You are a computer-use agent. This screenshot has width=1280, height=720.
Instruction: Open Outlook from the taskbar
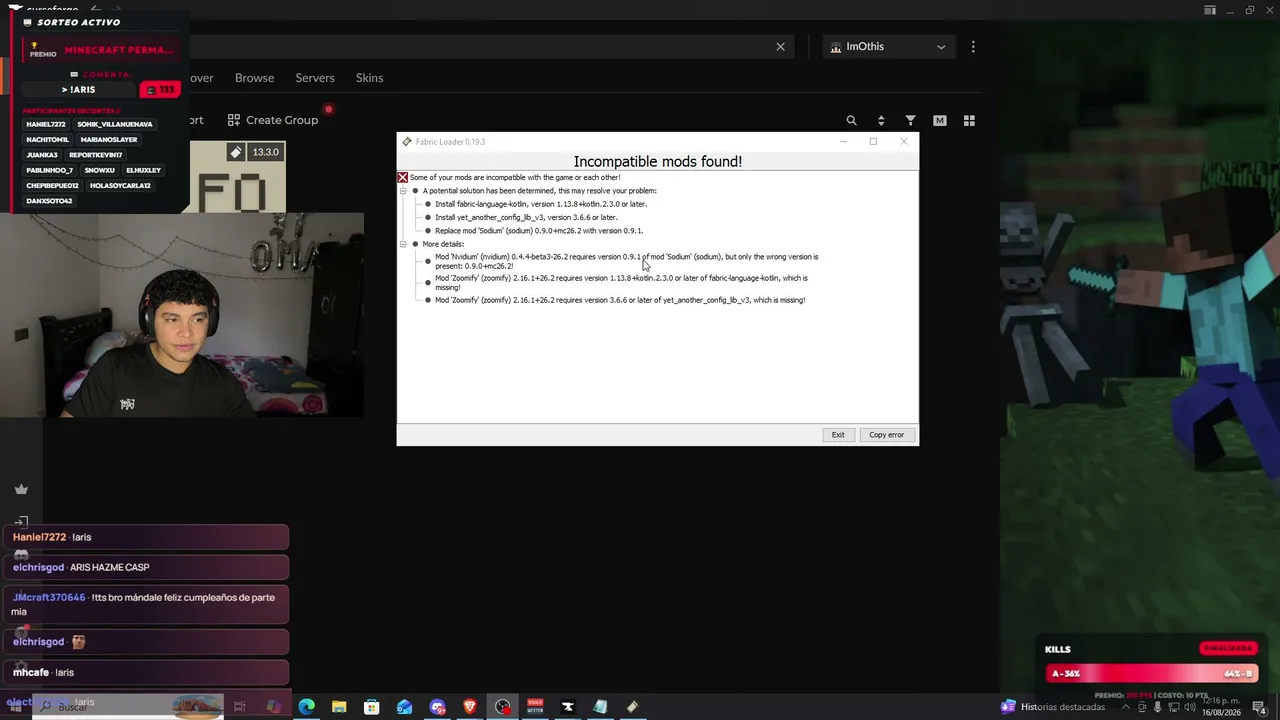click(404, 707)
